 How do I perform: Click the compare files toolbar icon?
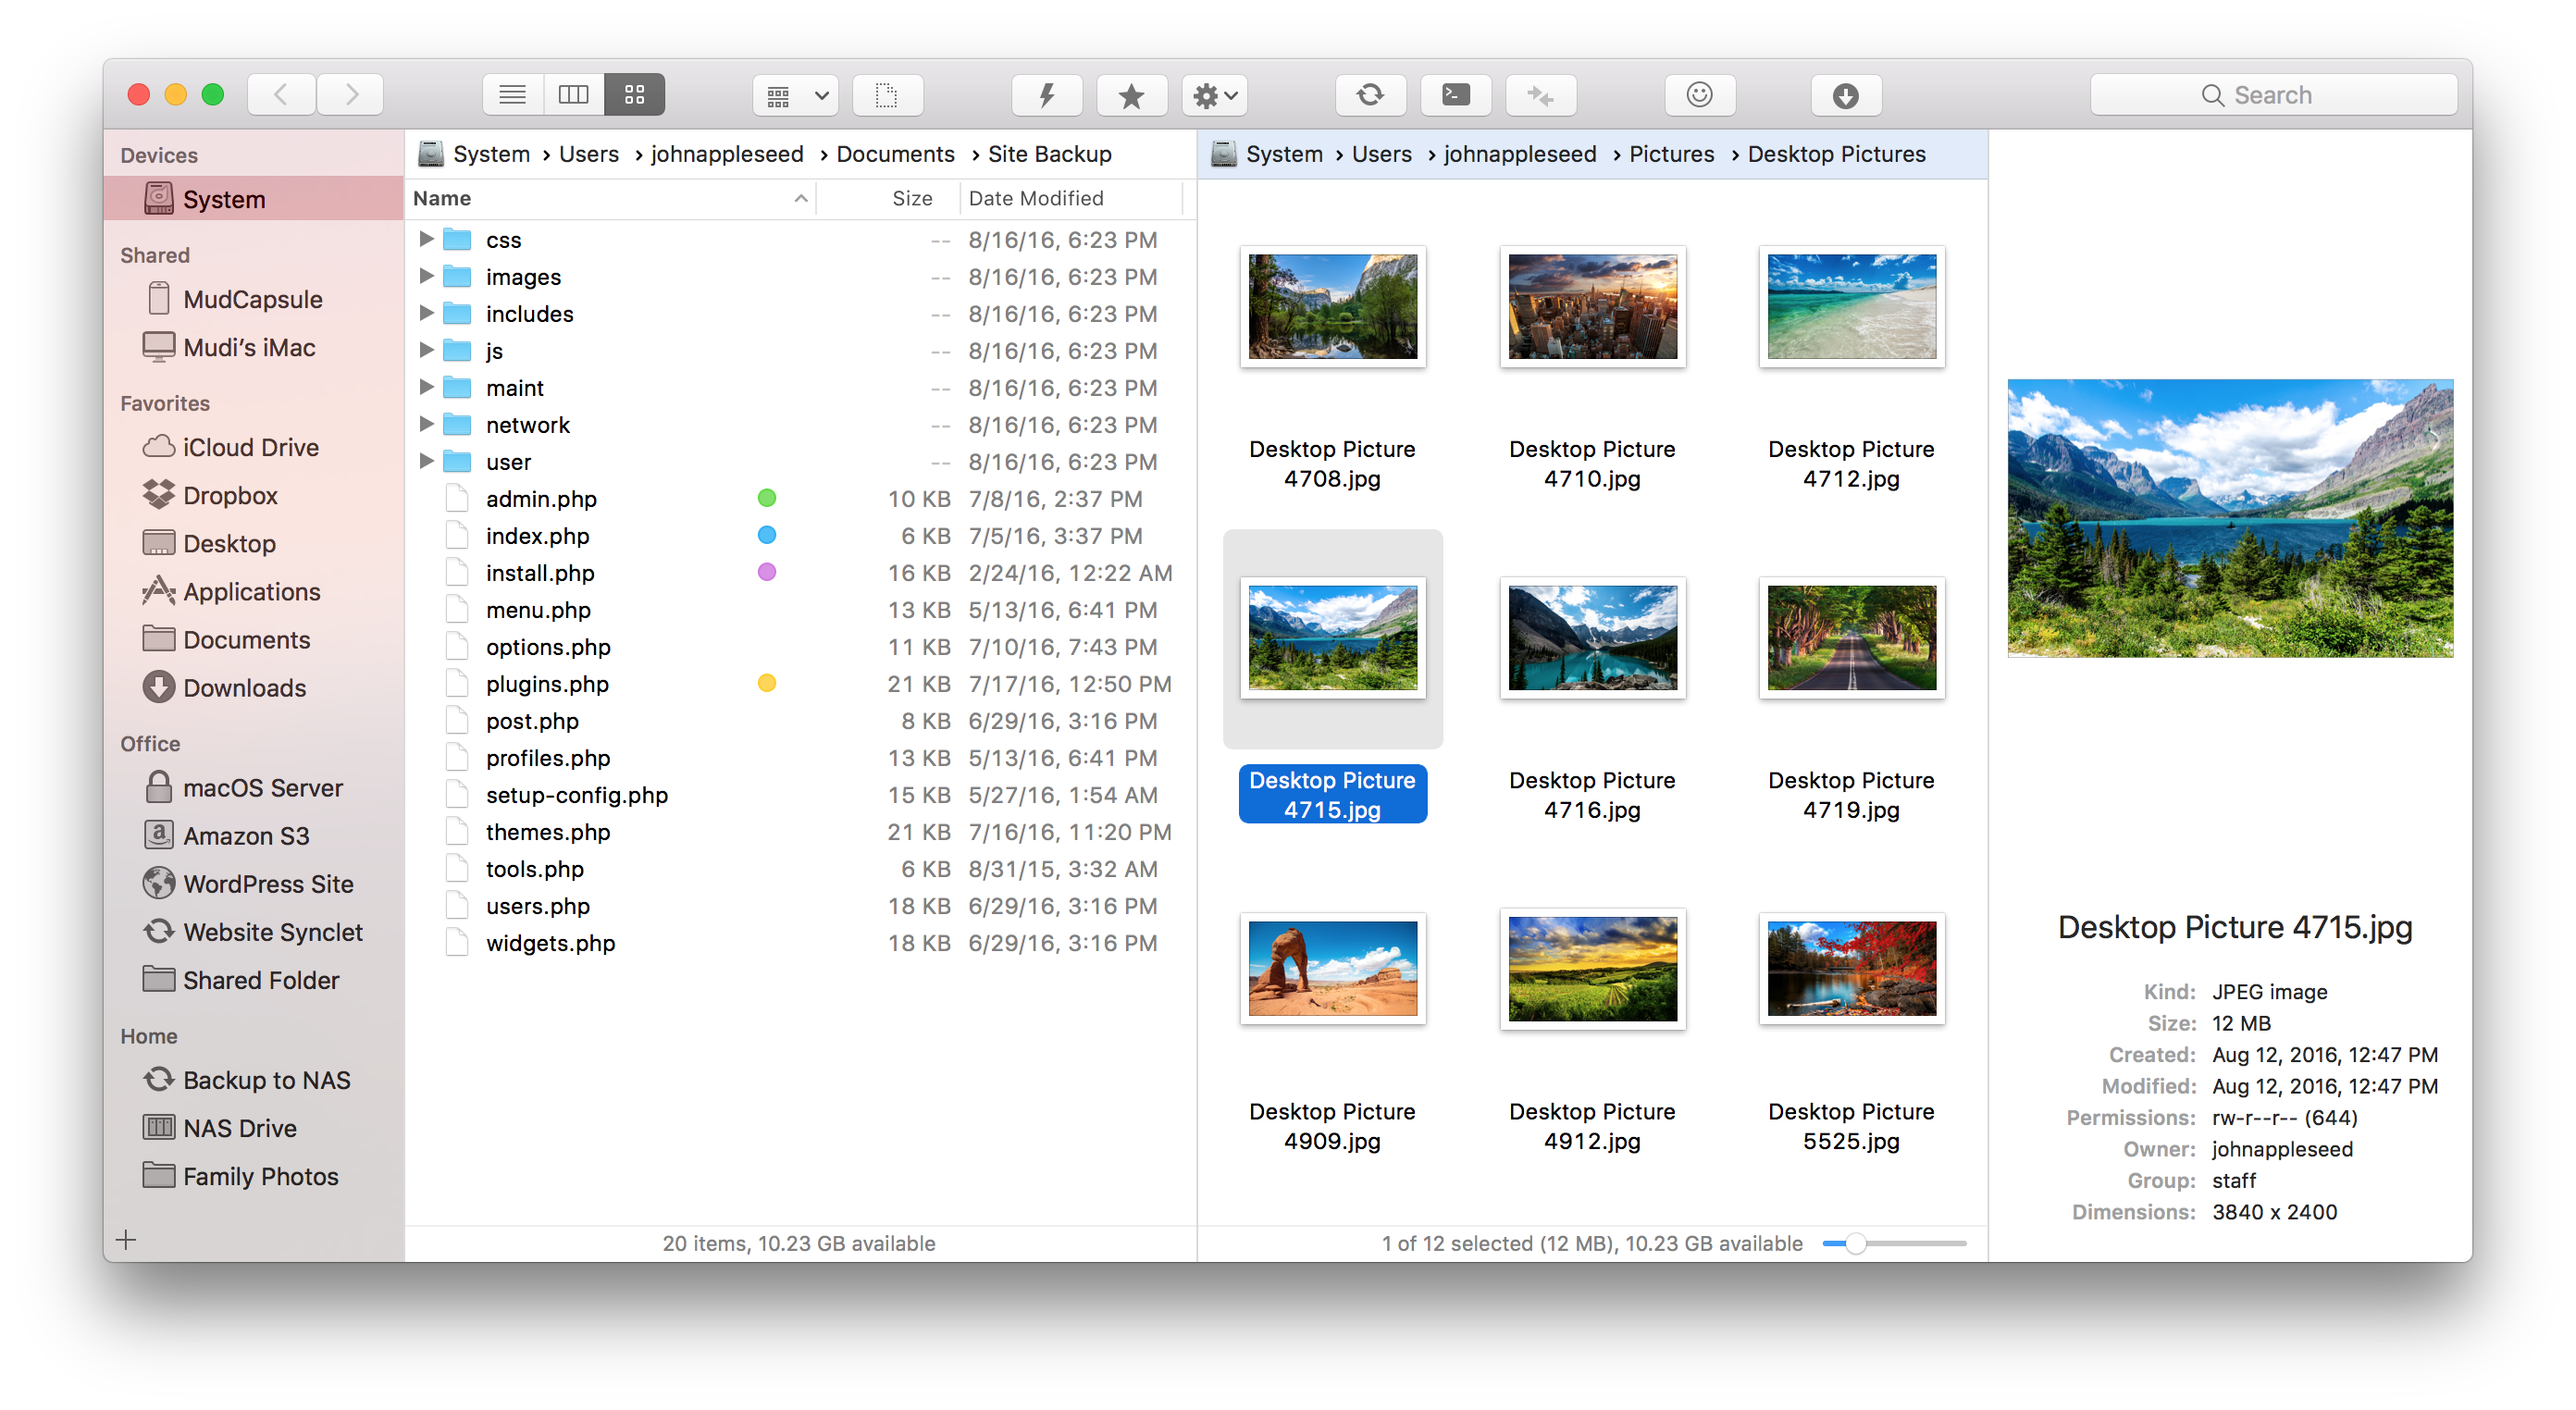[1540, 94]
